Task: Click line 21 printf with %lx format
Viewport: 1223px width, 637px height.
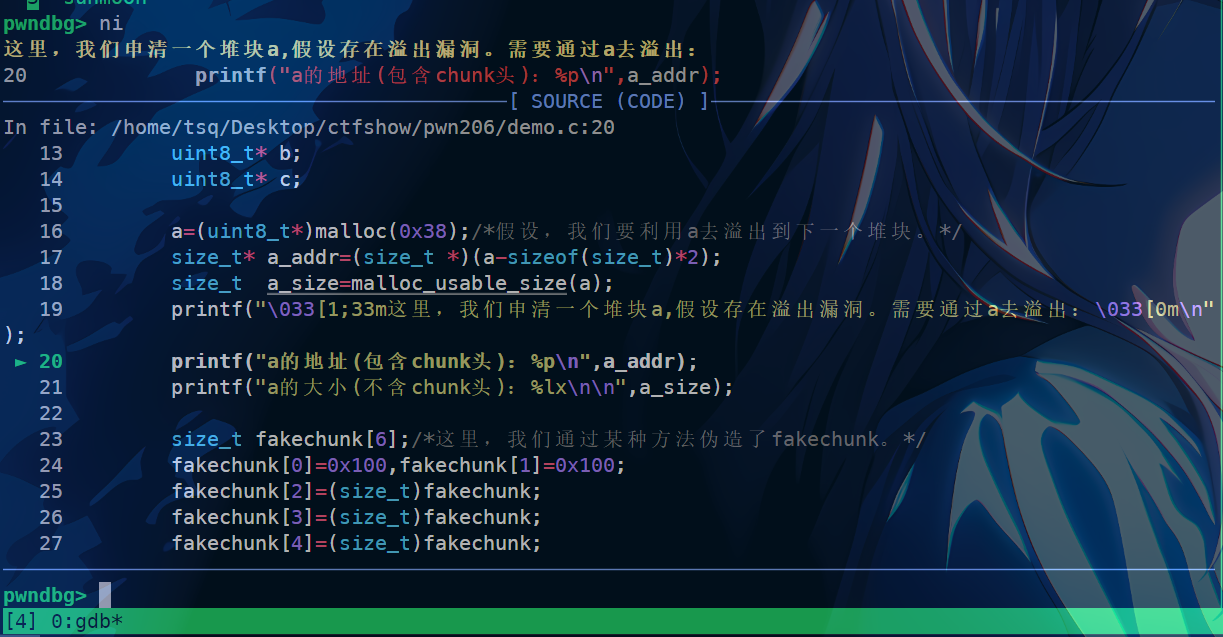Action: click(452, 387)
